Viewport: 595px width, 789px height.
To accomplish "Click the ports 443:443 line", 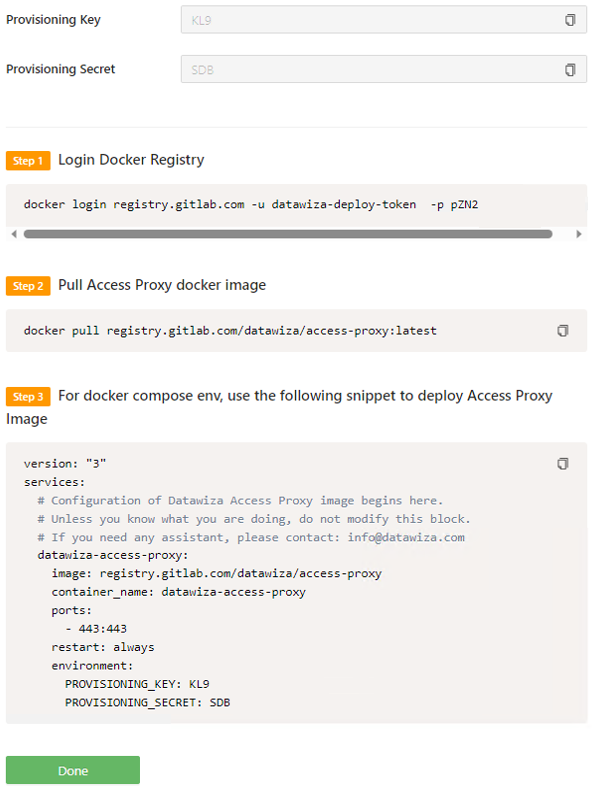I will pos(96,628).
